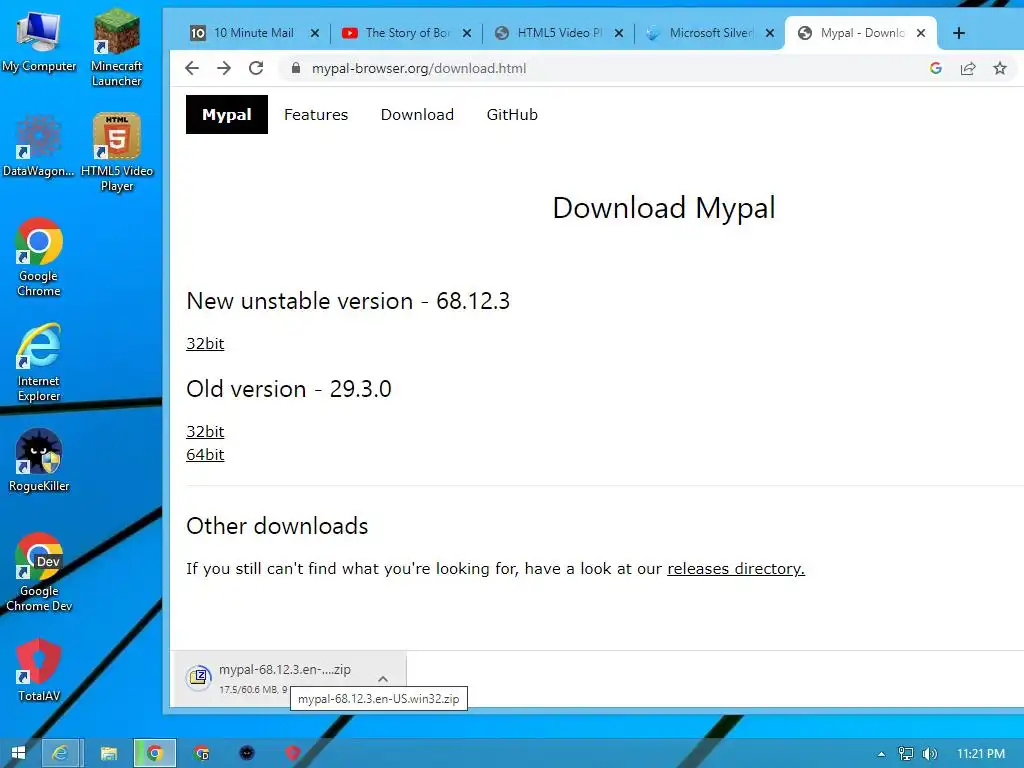Open volume control tray icon
Image resolution: width=1024 pixels, height=768 pixels.
930,754
